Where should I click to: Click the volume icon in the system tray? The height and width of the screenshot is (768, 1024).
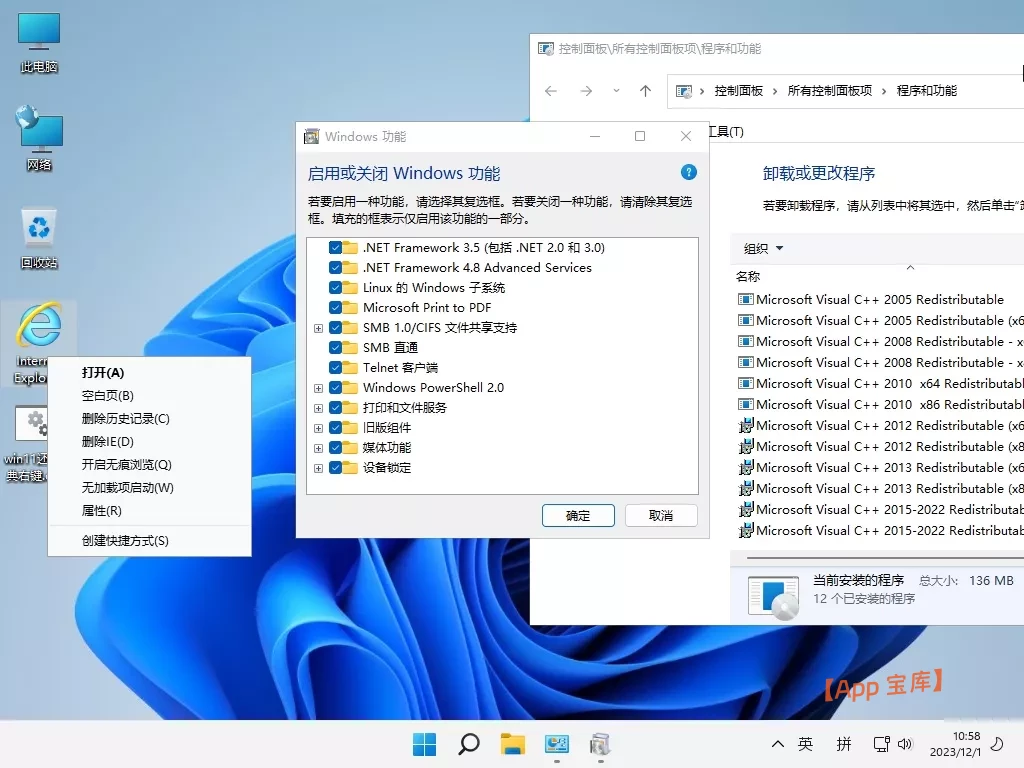pyautogui.click(x=906, y=744)
